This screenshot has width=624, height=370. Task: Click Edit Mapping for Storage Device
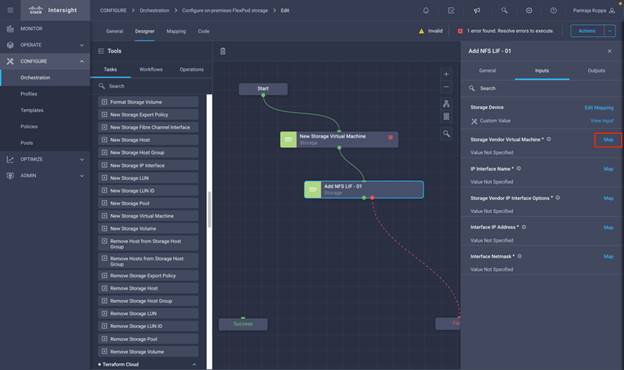tap(599, 108)
